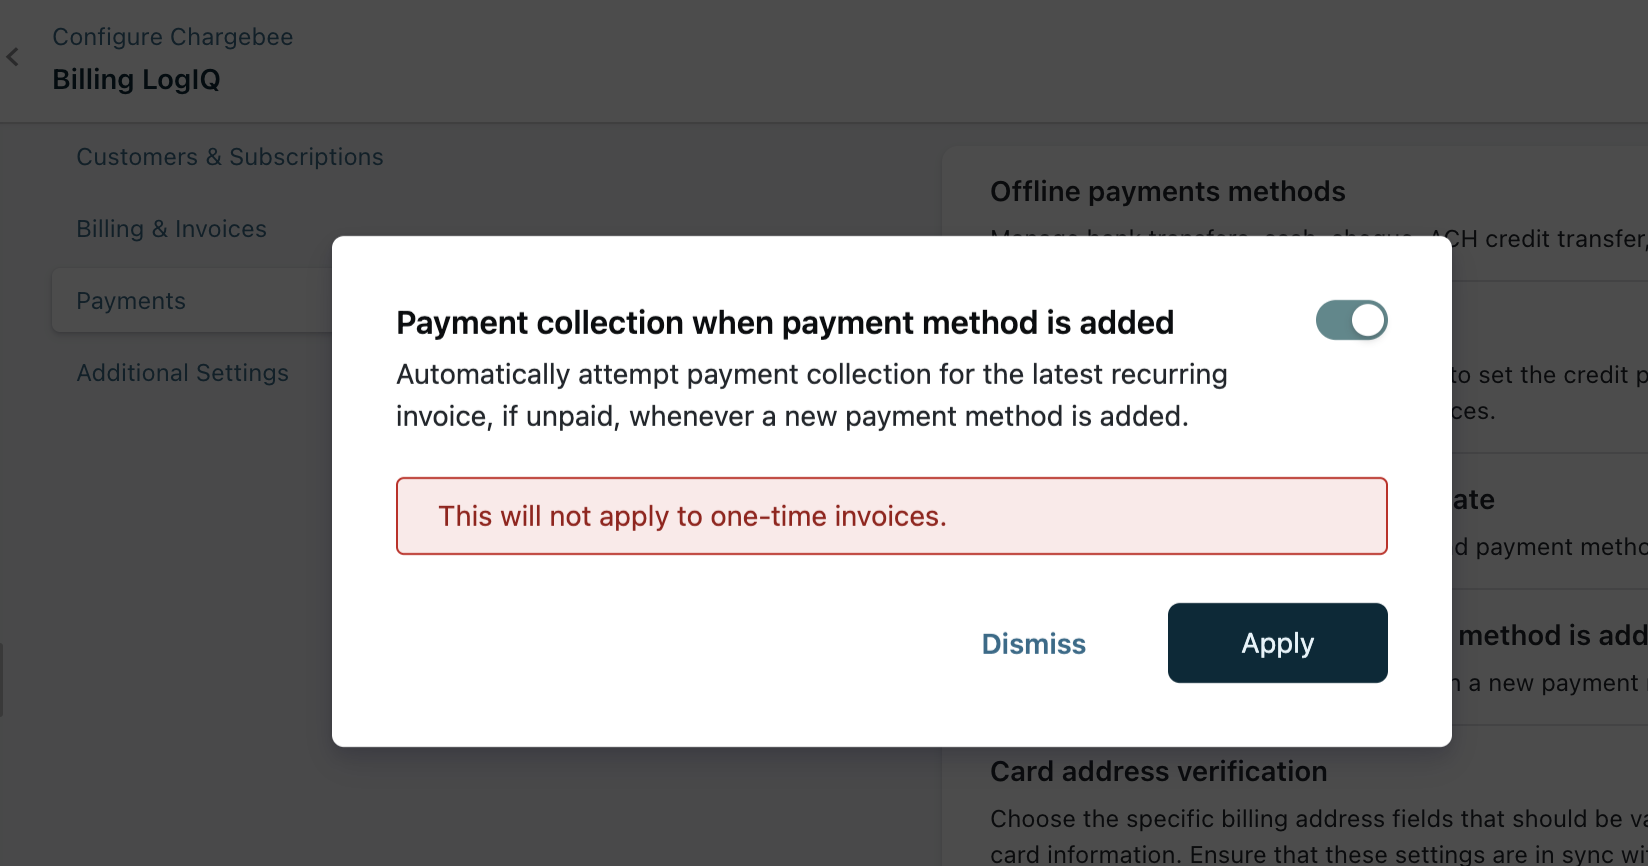Viewport: 1648px width, 866px height.
Task: Go to Billing & Invoices section
Action: tap(172, 229)
